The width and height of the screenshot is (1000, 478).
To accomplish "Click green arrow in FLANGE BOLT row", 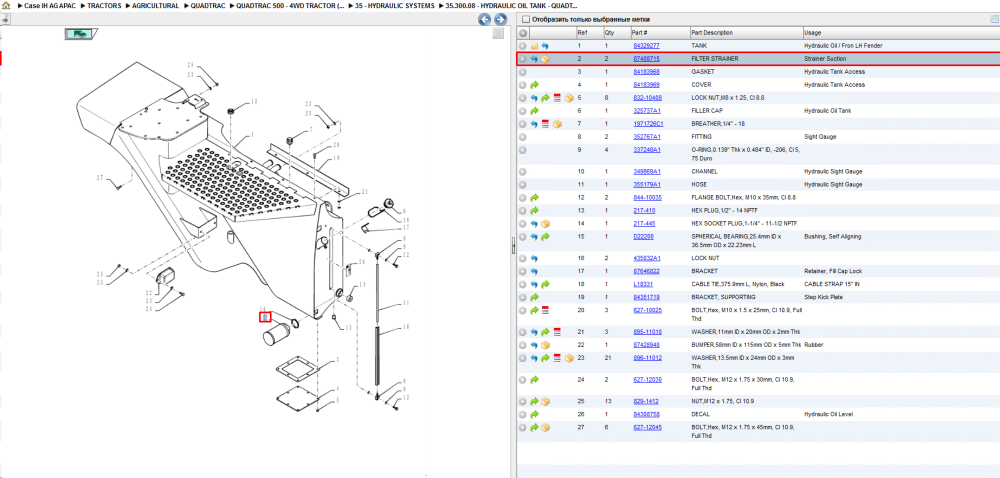I will coord(534,198).
